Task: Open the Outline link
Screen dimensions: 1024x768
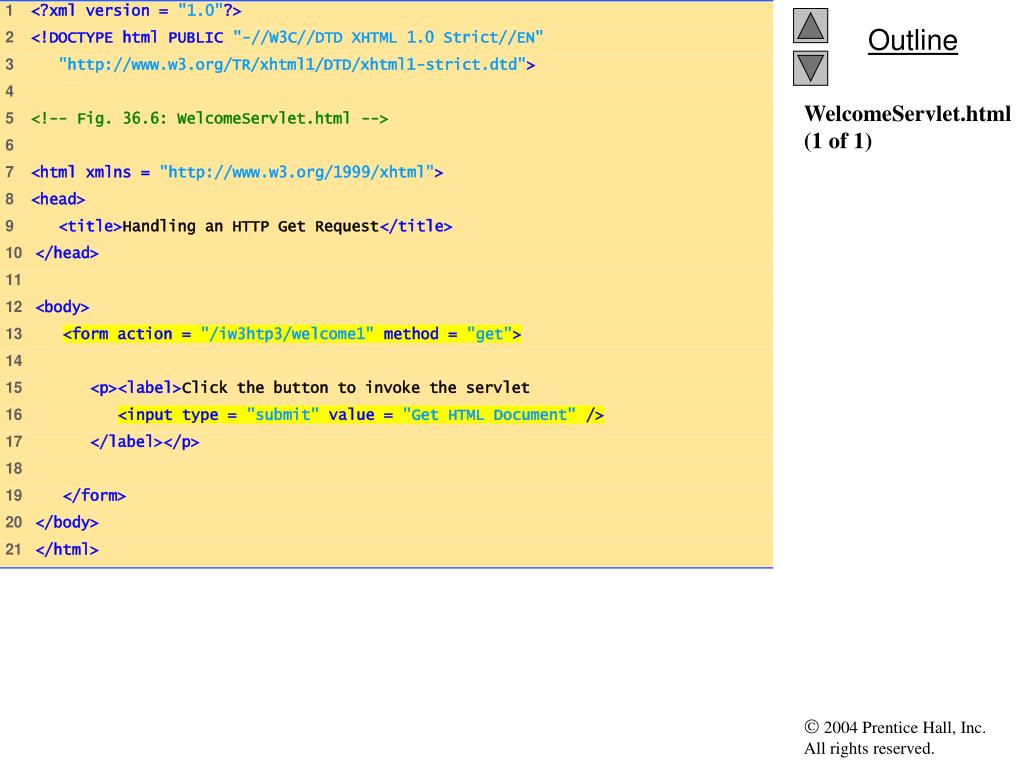Action: (912, 40)
